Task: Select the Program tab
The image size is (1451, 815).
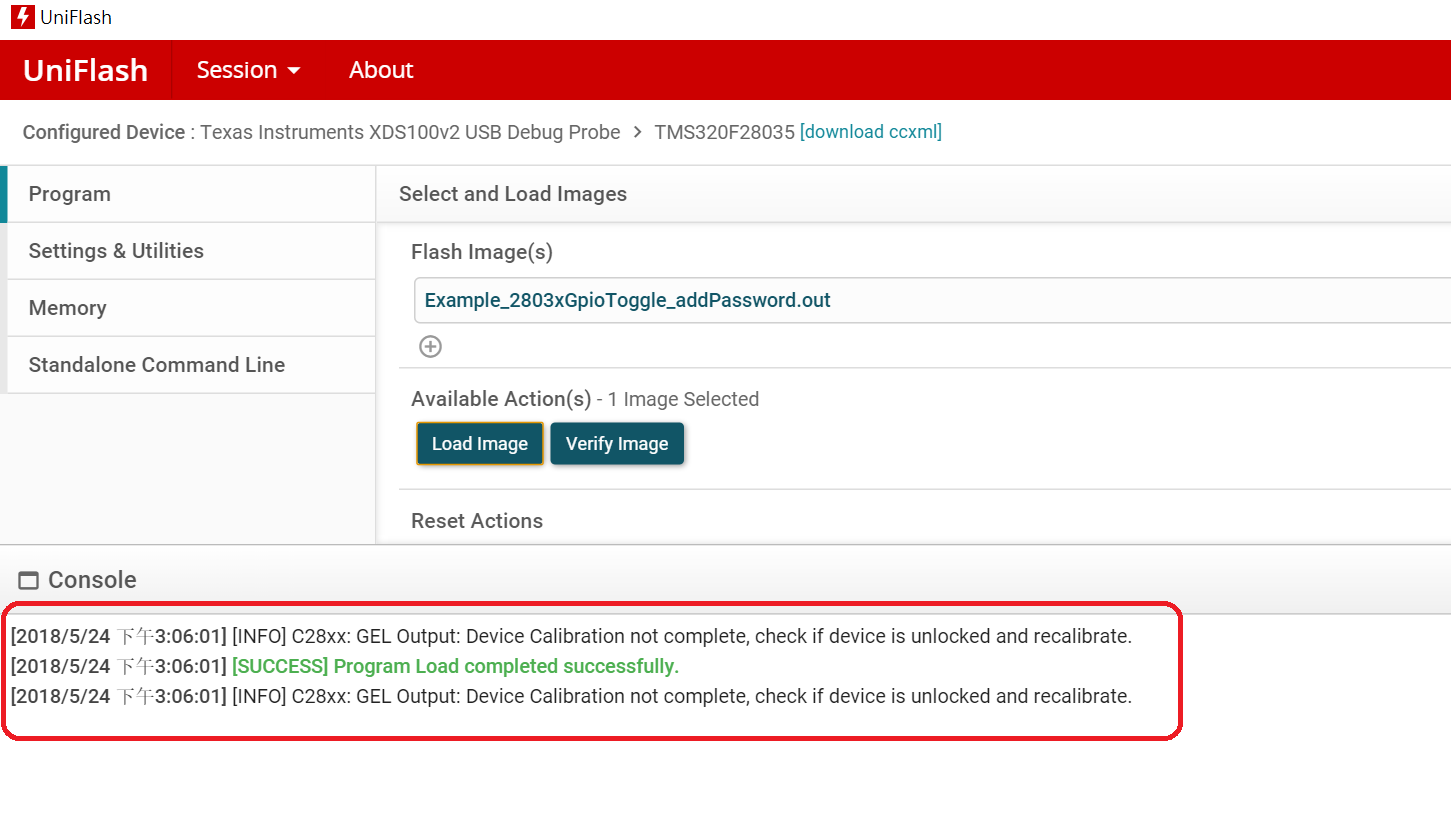Action: tap(191, 194)
